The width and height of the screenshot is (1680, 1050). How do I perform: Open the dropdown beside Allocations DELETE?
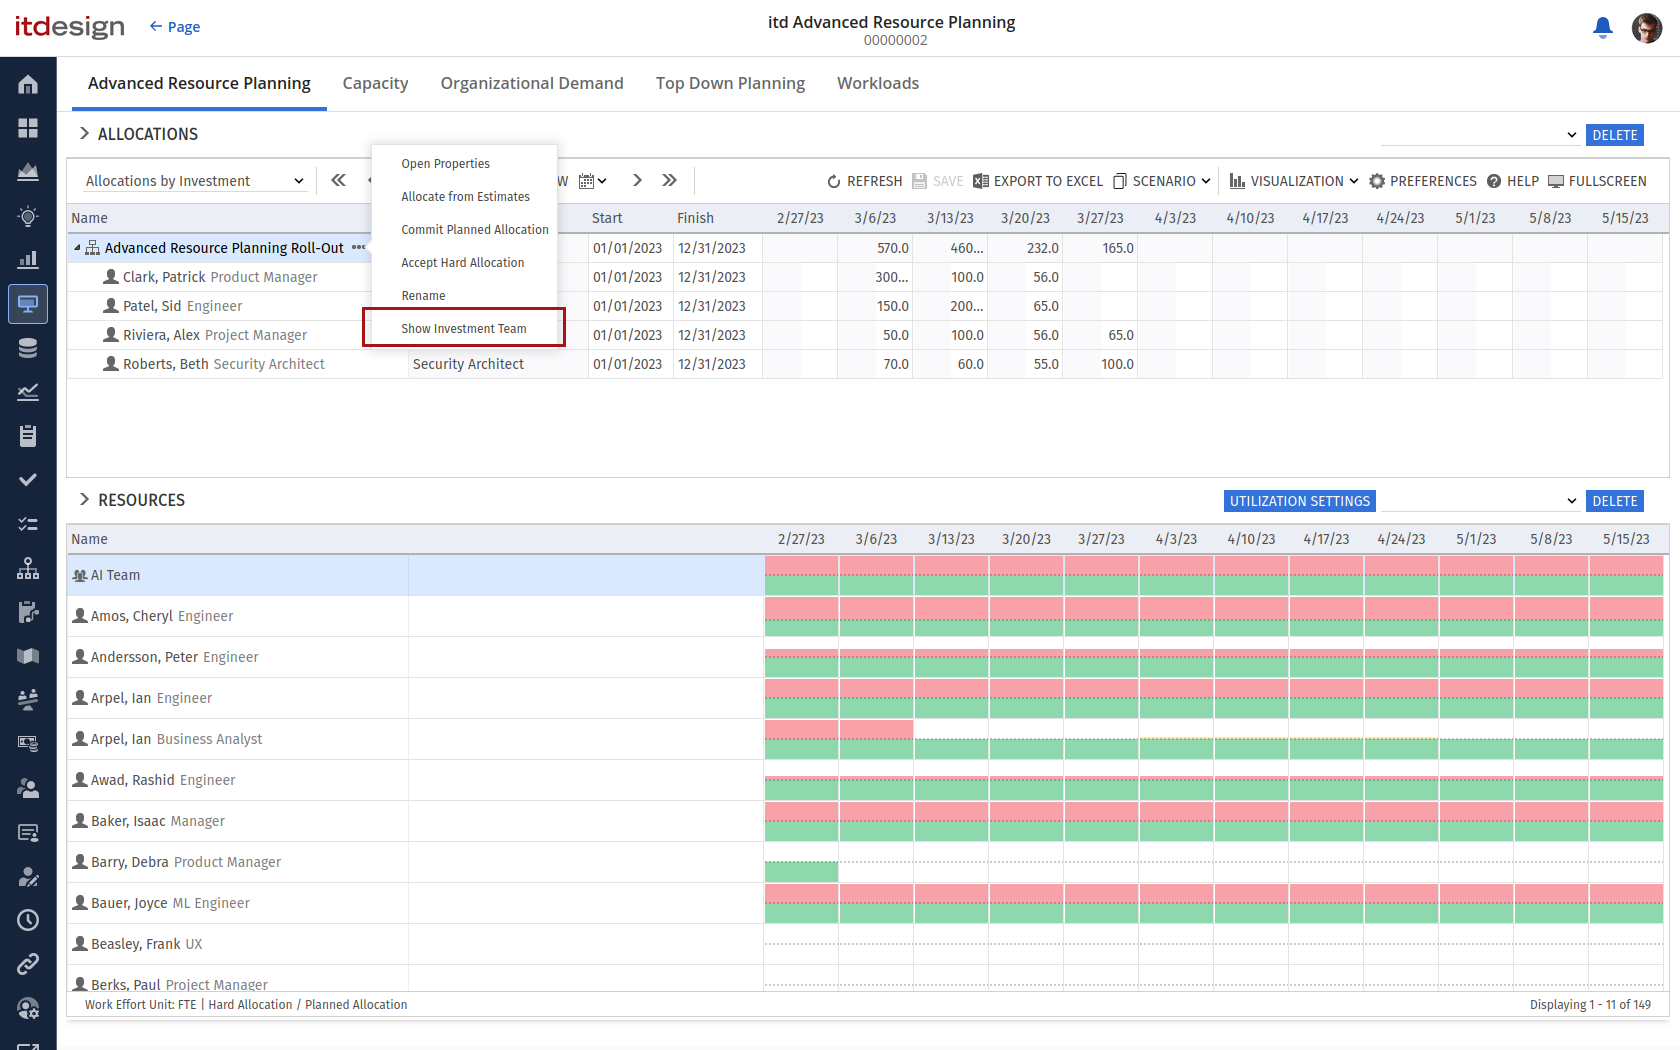[x=1480, y=135]
